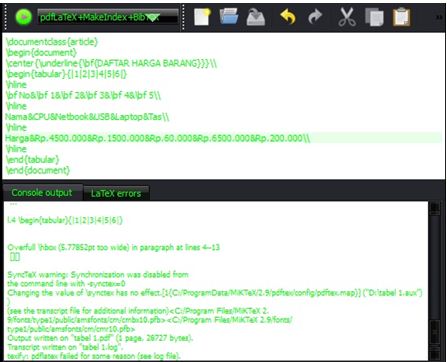The image size is (447, 362).
Task: Redo the last edit
Action: point(315,17)
